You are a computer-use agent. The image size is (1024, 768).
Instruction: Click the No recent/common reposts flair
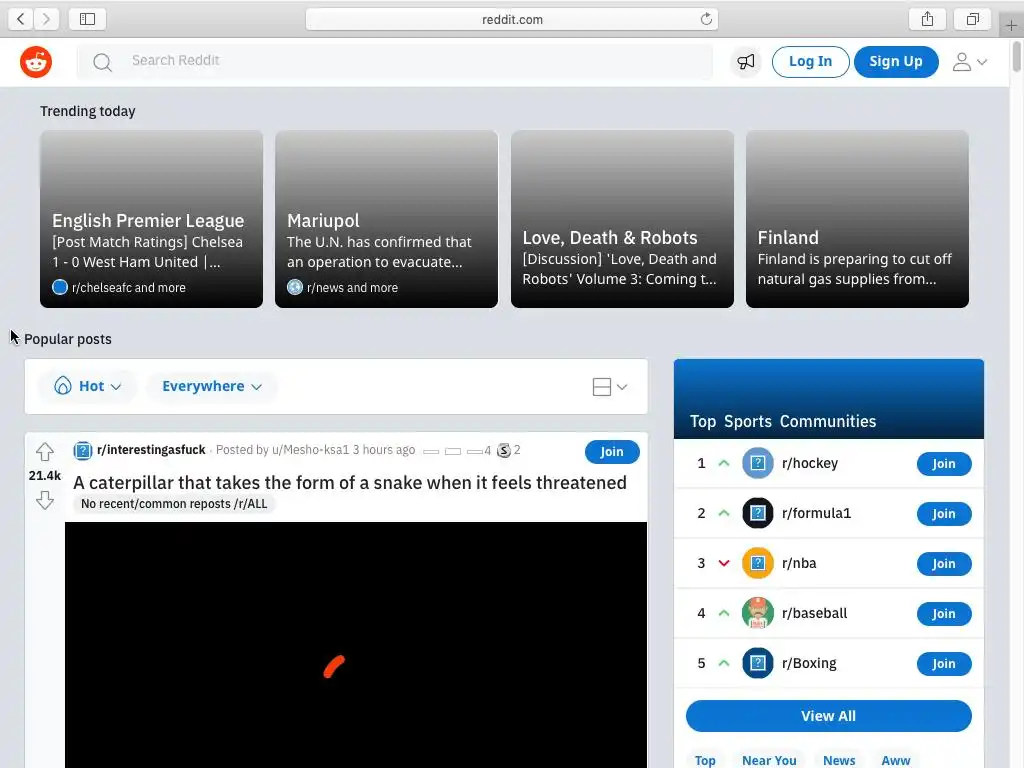click(x=174, y=504)
